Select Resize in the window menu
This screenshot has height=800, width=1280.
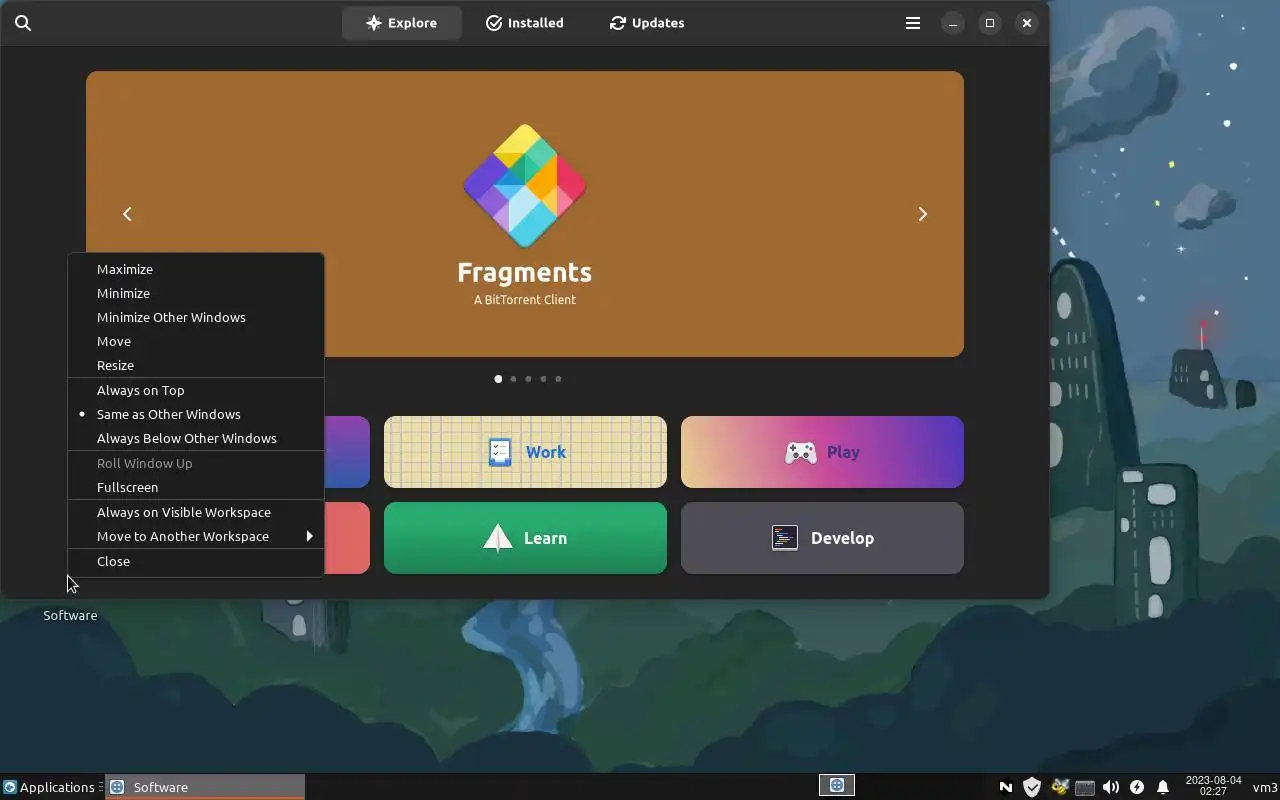196,365
